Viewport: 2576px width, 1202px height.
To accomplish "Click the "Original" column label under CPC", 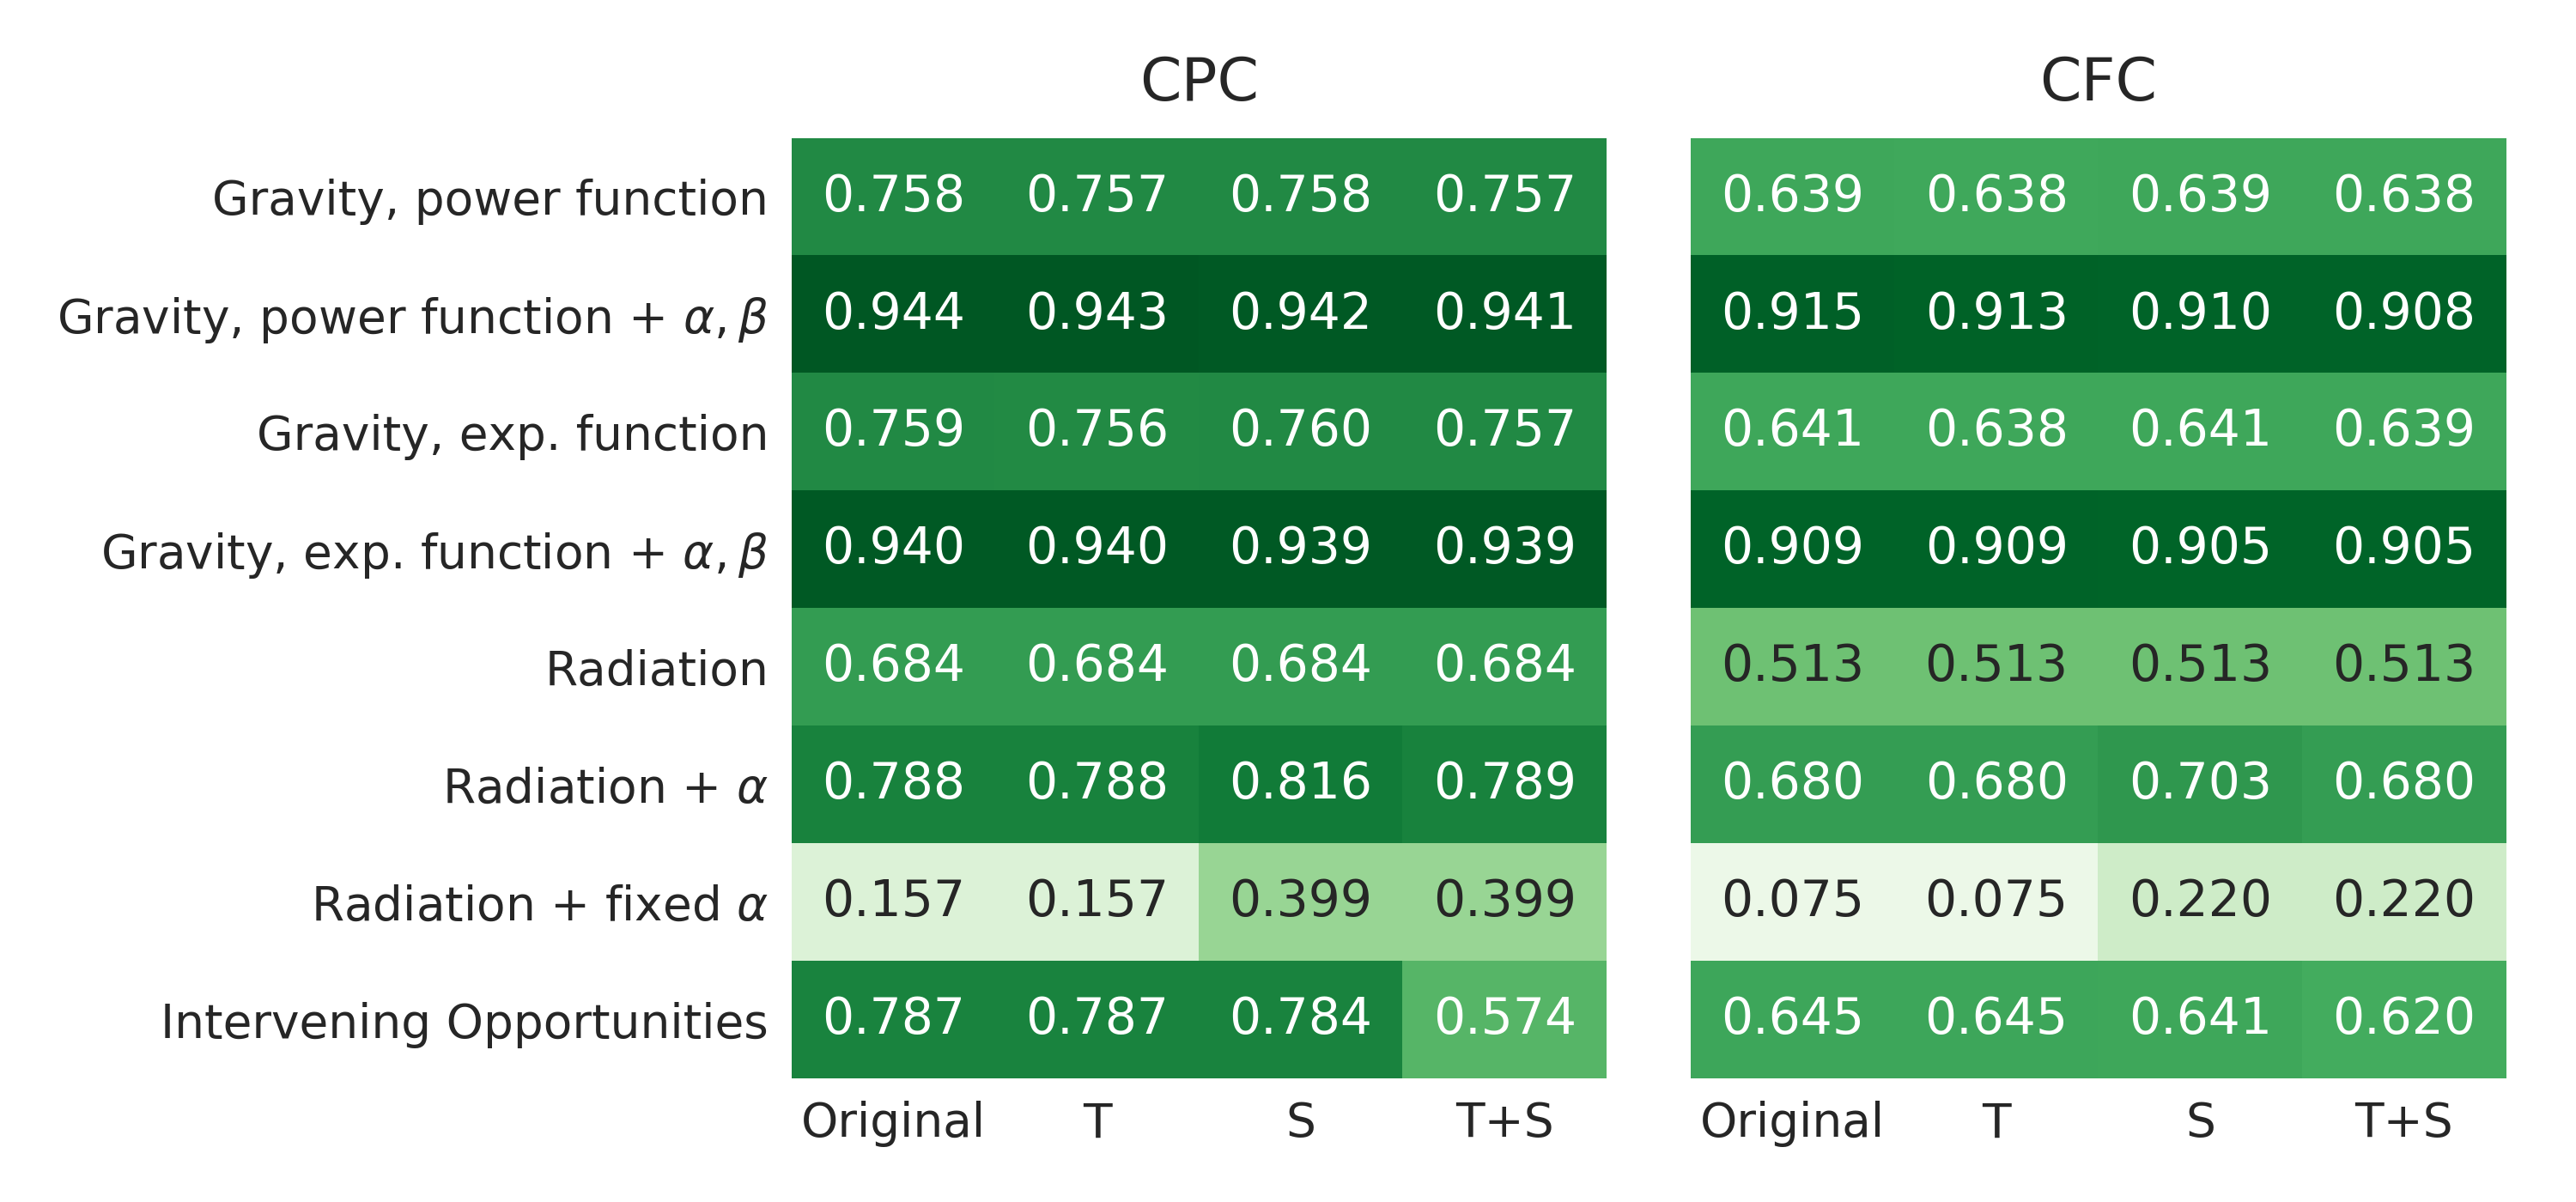I will (x=893, y=1121).
